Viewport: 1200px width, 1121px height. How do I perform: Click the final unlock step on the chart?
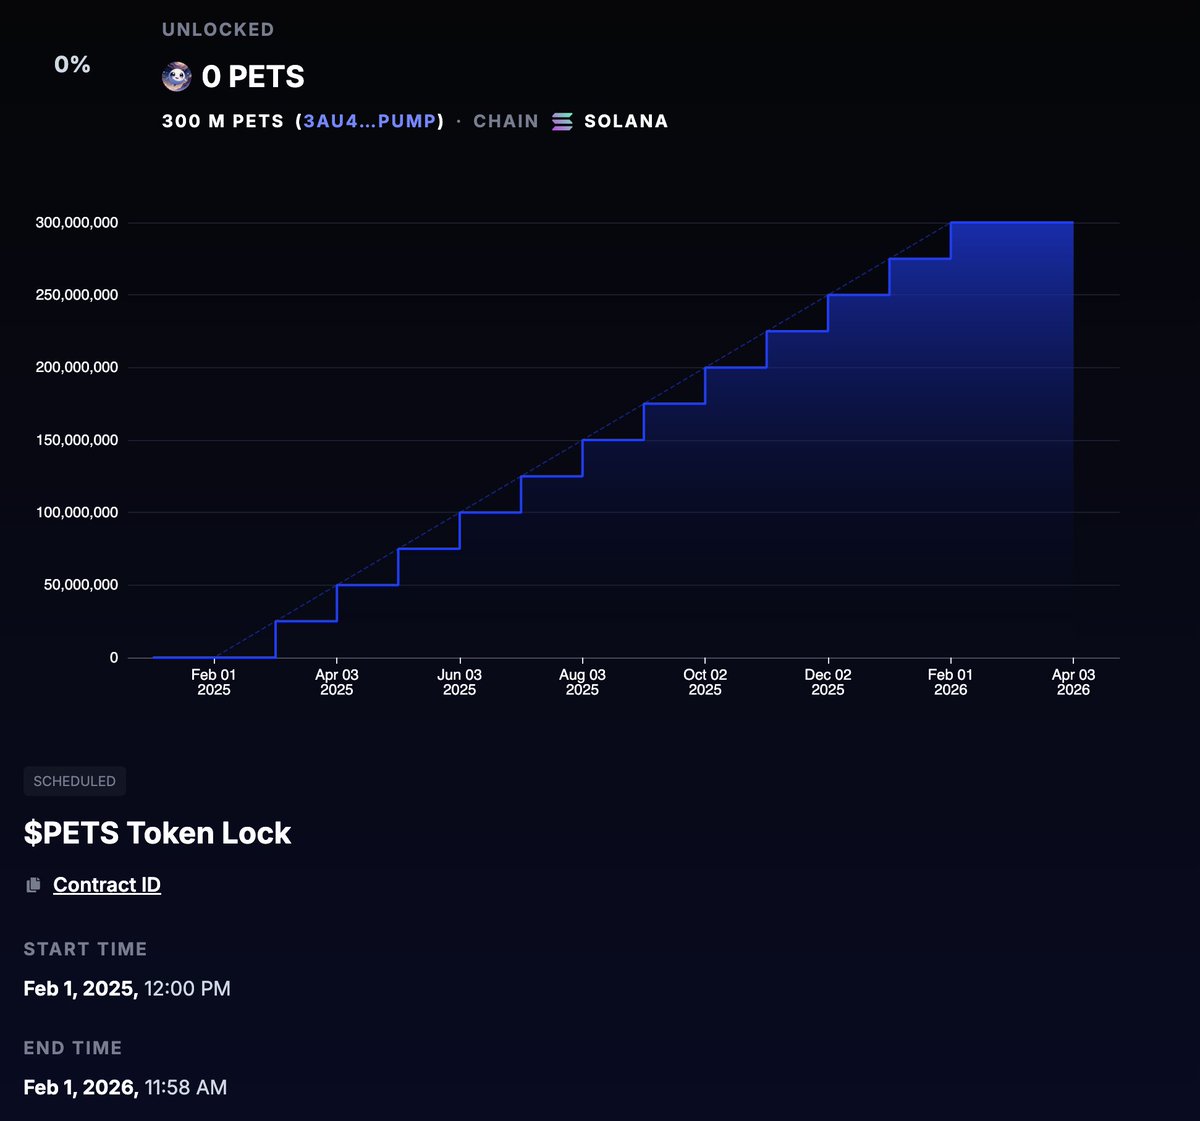pyautogui.click(x=1010, y=222)
